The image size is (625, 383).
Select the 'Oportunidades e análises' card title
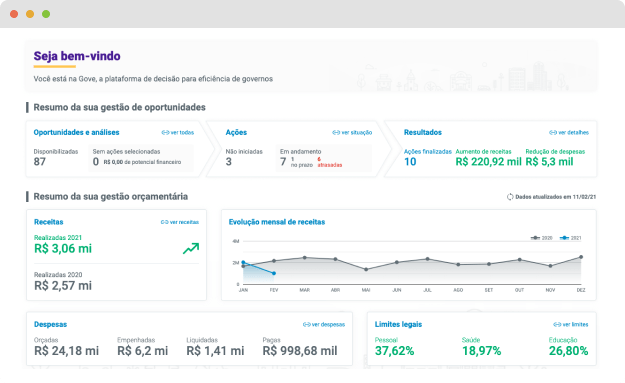tap(77, 133)
